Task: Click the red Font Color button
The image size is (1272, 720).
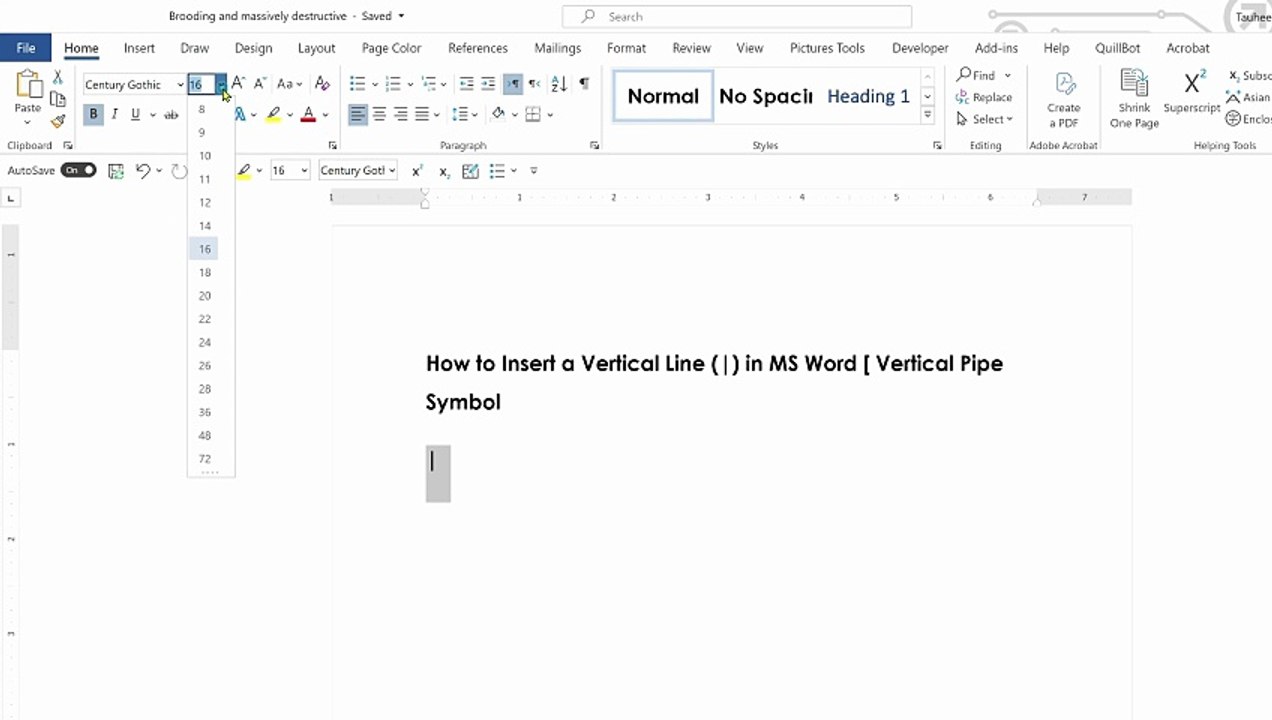Action: click(308, 115)
